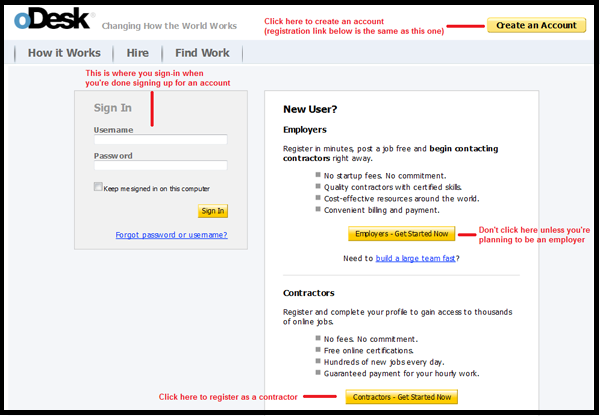The width and height of the screenshot is (600, 416).
Task: Click the Create an Account button
Action: (536, 25)
